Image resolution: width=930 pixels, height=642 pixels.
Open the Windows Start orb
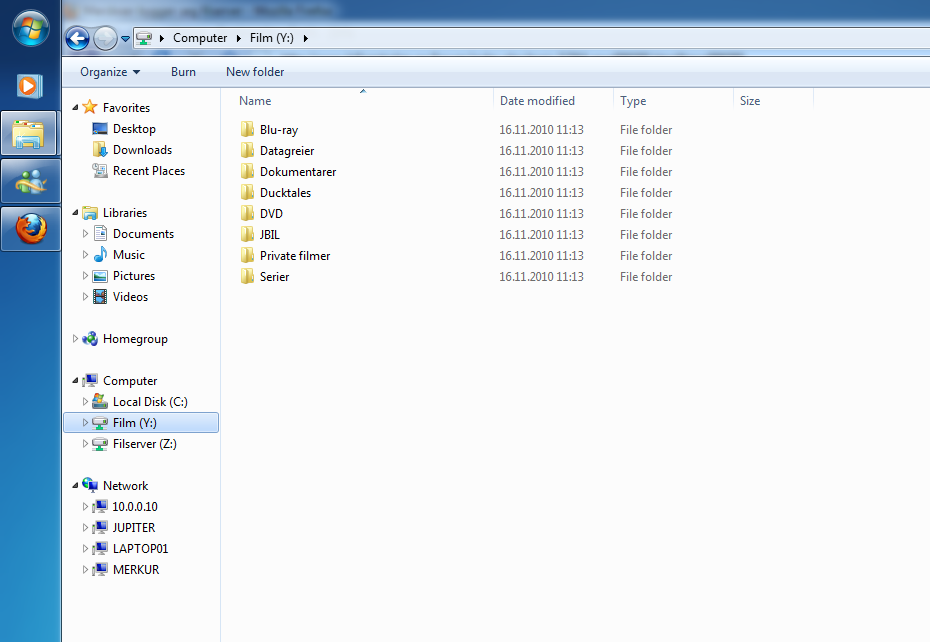(x=30, y=28)
